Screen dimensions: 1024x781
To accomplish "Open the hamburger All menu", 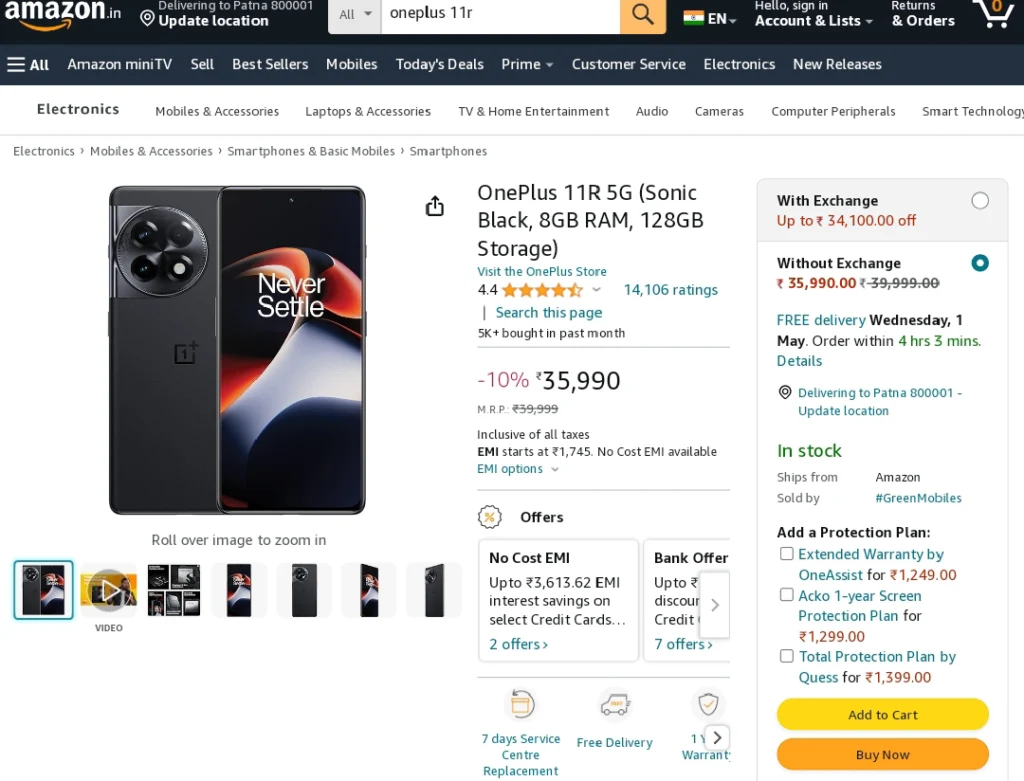I will point(28,65).
